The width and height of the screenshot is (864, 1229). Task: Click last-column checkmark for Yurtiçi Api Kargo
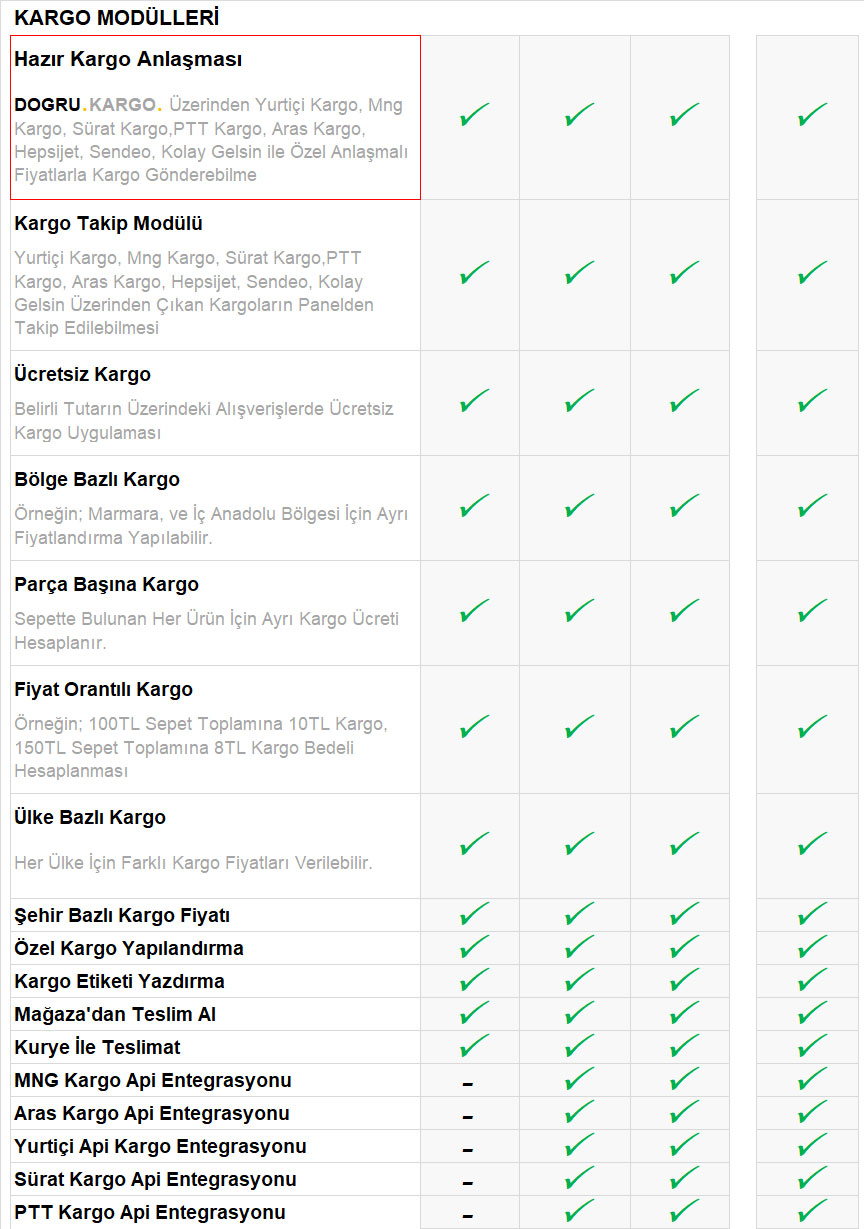click(812, 1146)
